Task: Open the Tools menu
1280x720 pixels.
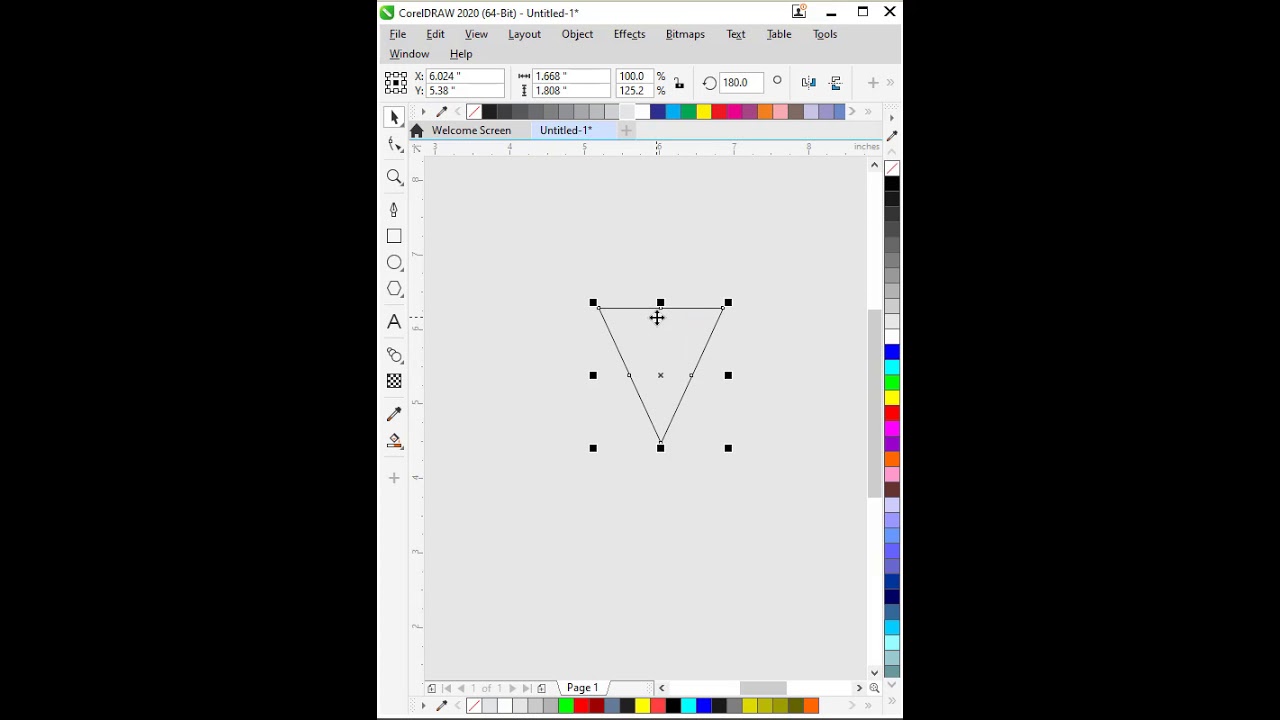Action: 825,34
